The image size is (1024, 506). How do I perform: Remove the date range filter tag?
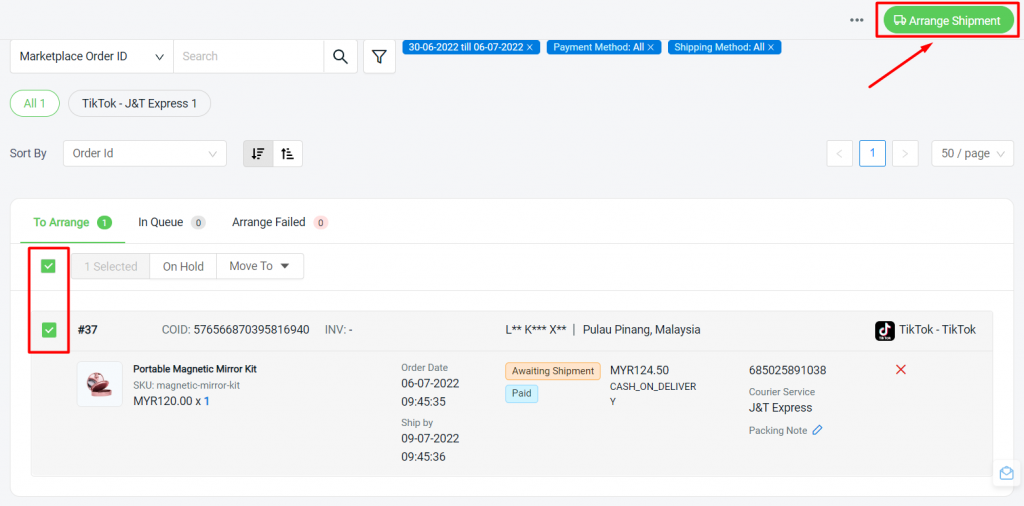530,48
